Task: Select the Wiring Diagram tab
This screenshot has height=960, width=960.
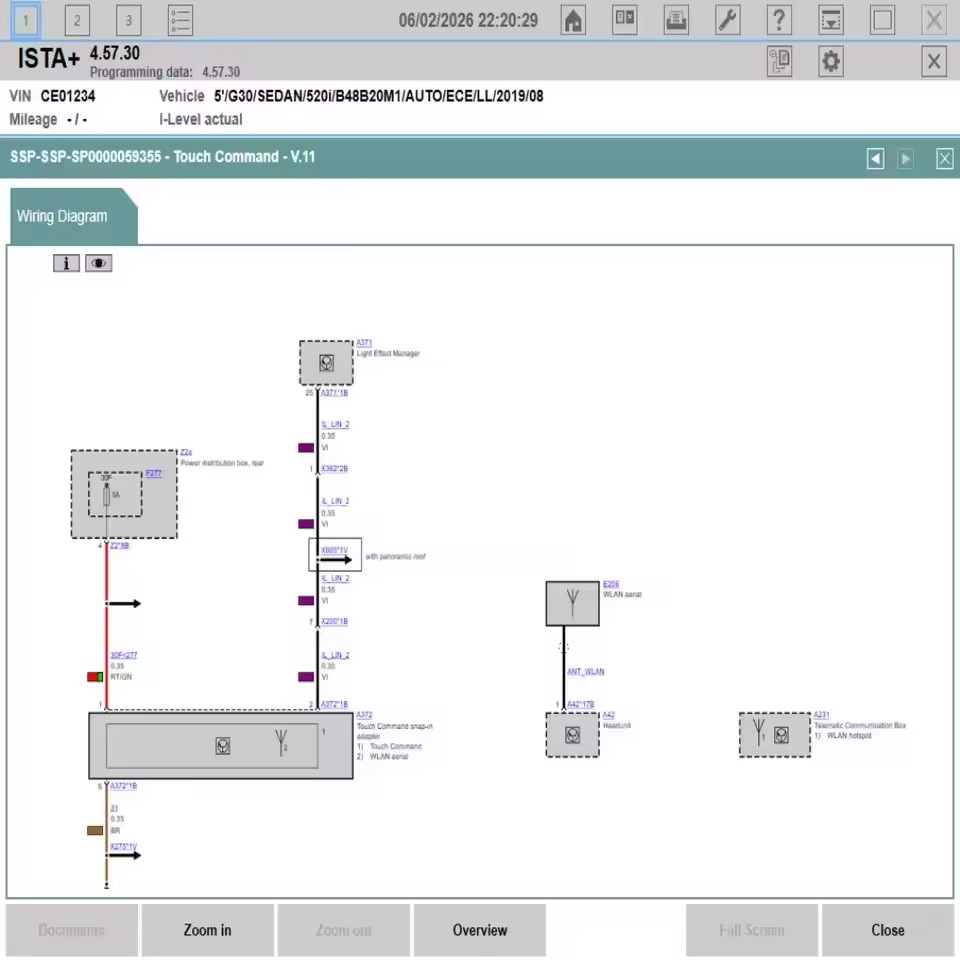Action: click(x=73, y=216)
